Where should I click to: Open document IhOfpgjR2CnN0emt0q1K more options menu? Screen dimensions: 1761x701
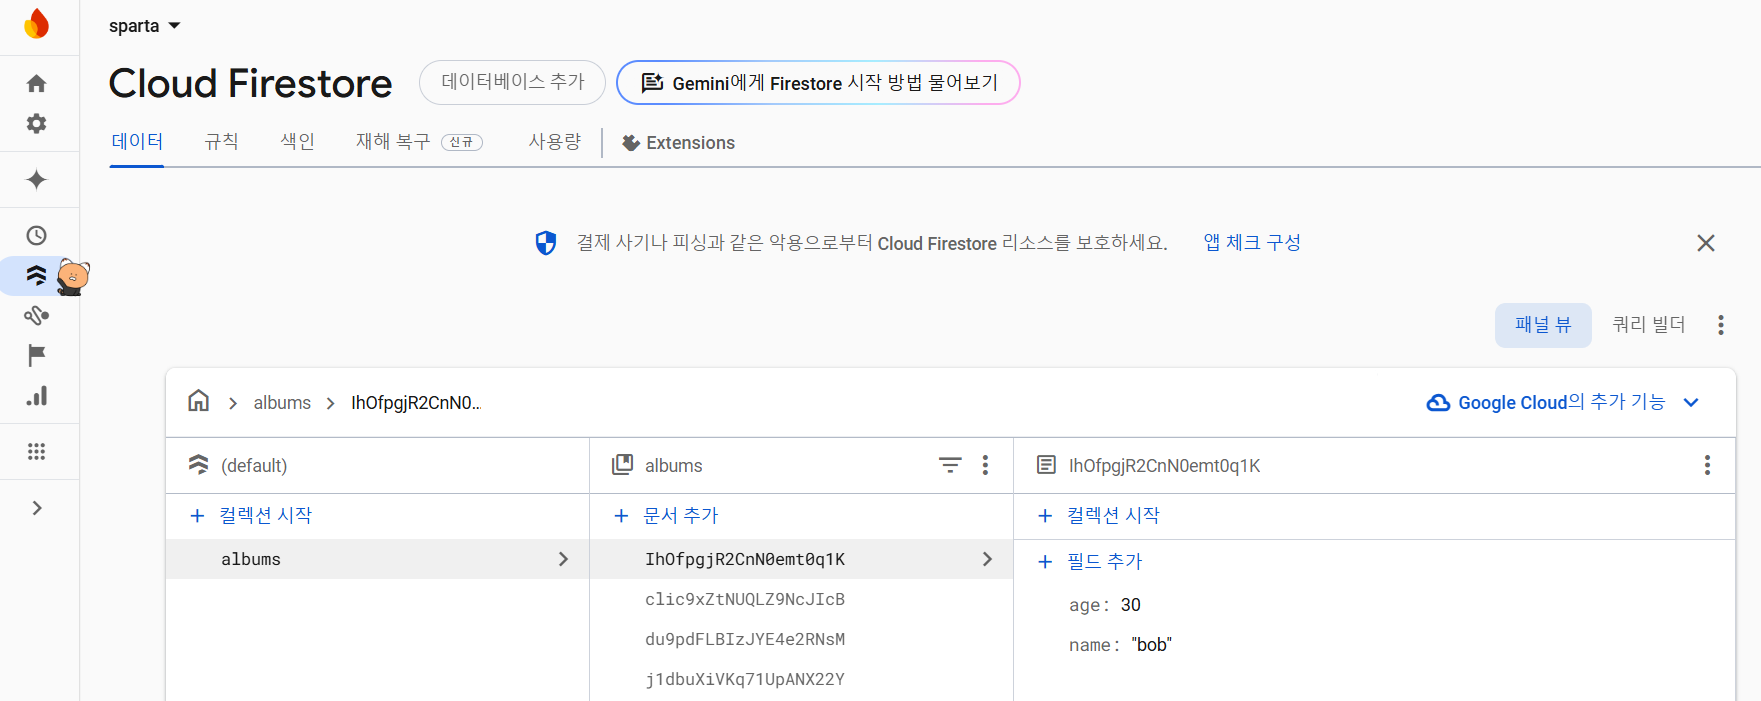[1707, 465]
